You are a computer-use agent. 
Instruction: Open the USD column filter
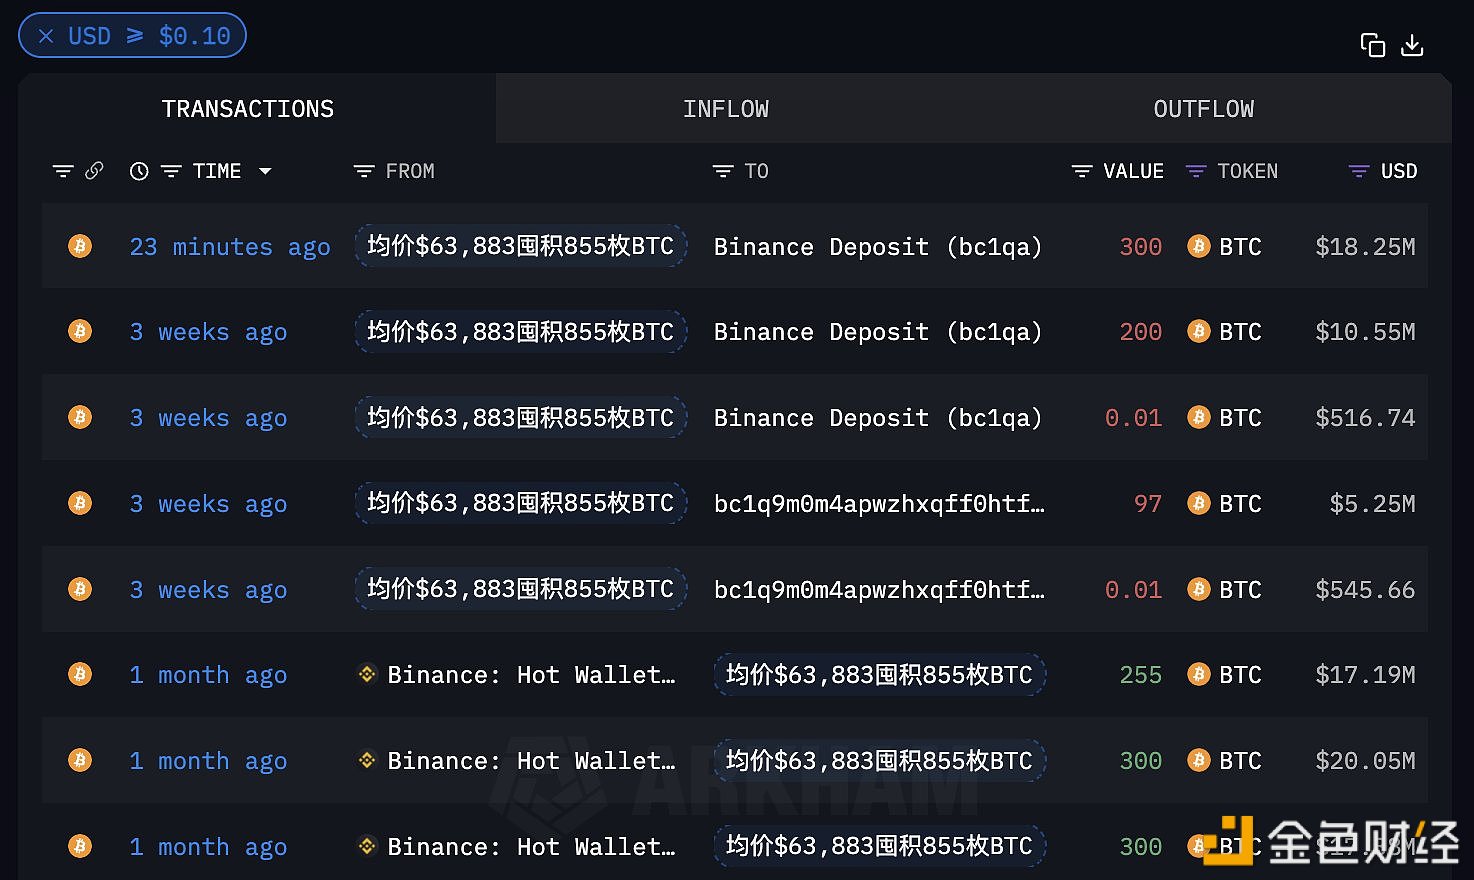1359,171
